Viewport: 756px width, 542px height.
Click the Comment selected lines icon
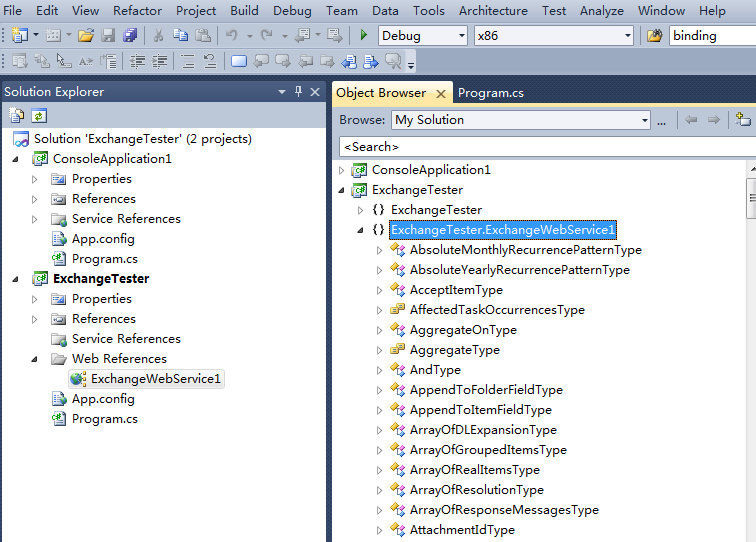coord(188,61)
